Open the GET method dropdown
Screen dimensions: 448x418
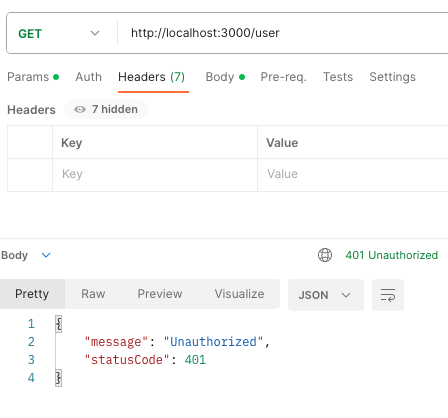[59, 33]
